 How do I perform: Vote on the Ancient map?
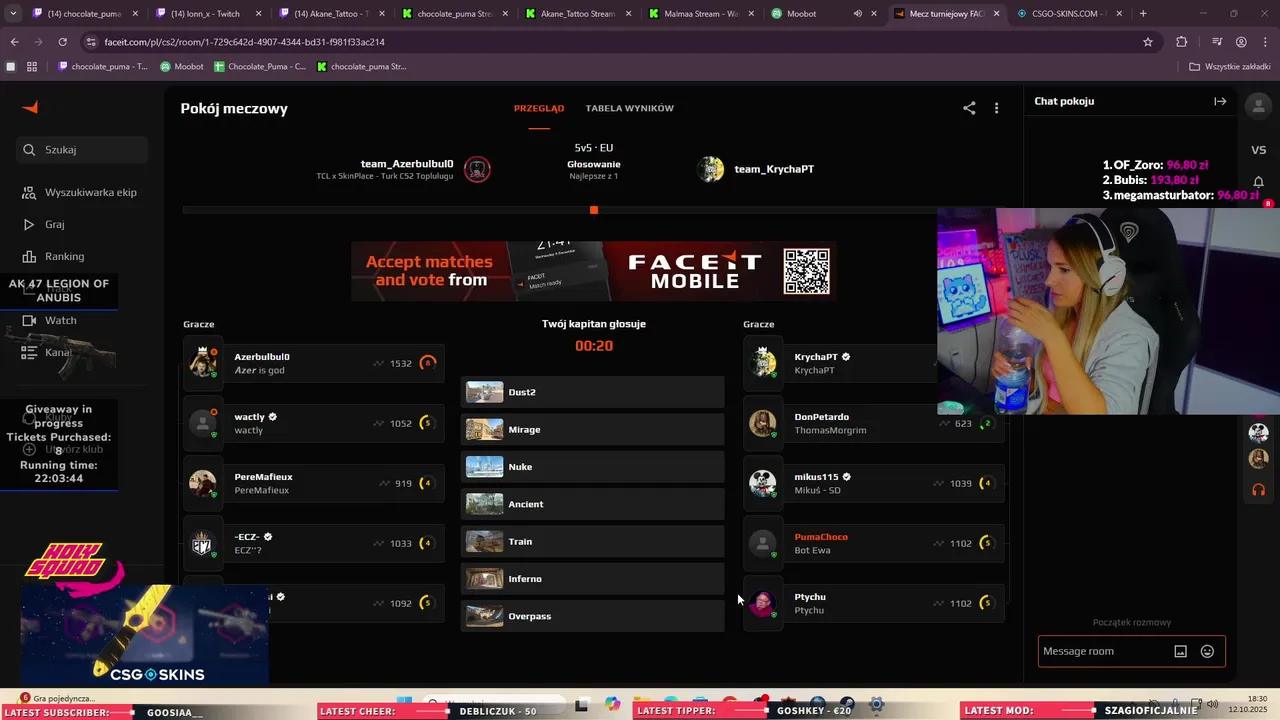point(593,504)
